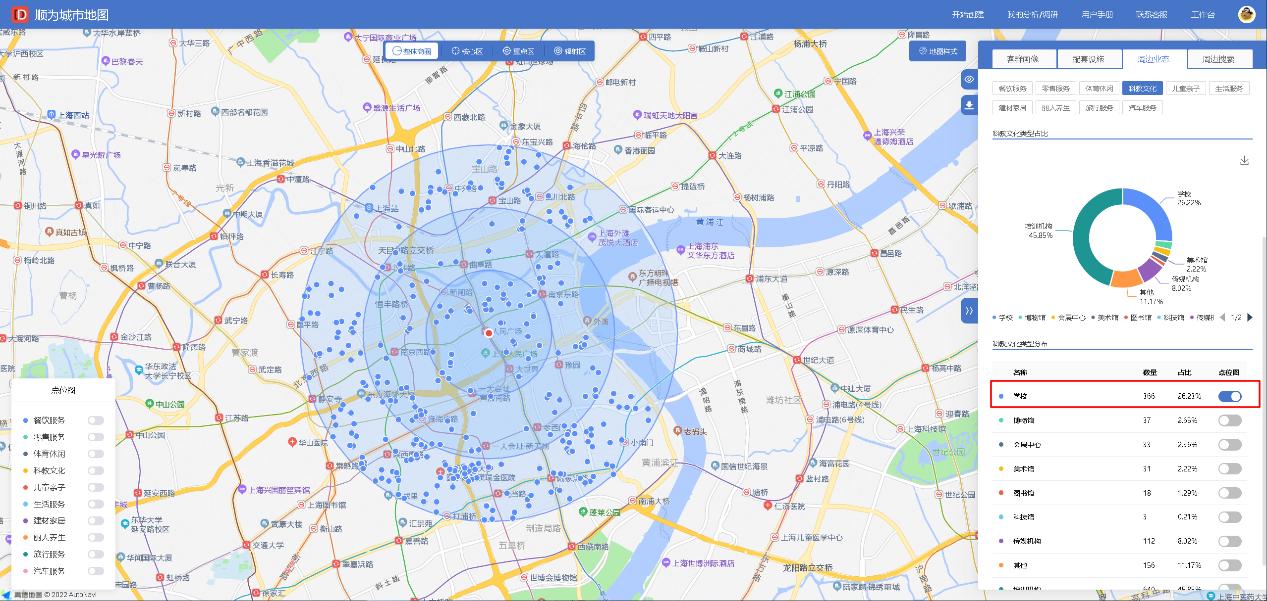Image resolution: width=1267 pixels, height=601 pixels.
Task: Click the download icon beside right panel
Action: coord(969,105)
